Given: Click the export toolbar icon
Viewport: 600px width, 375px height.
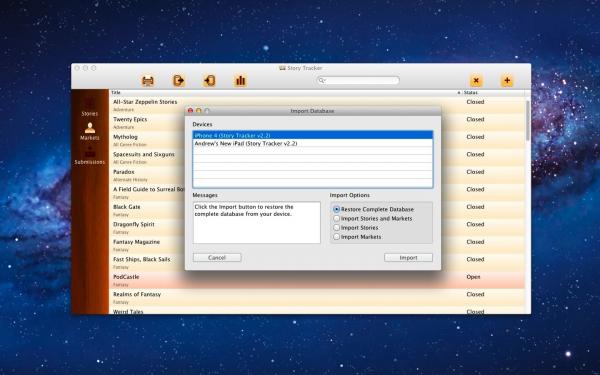Looking at the screenshot, I should pos(179,81).
